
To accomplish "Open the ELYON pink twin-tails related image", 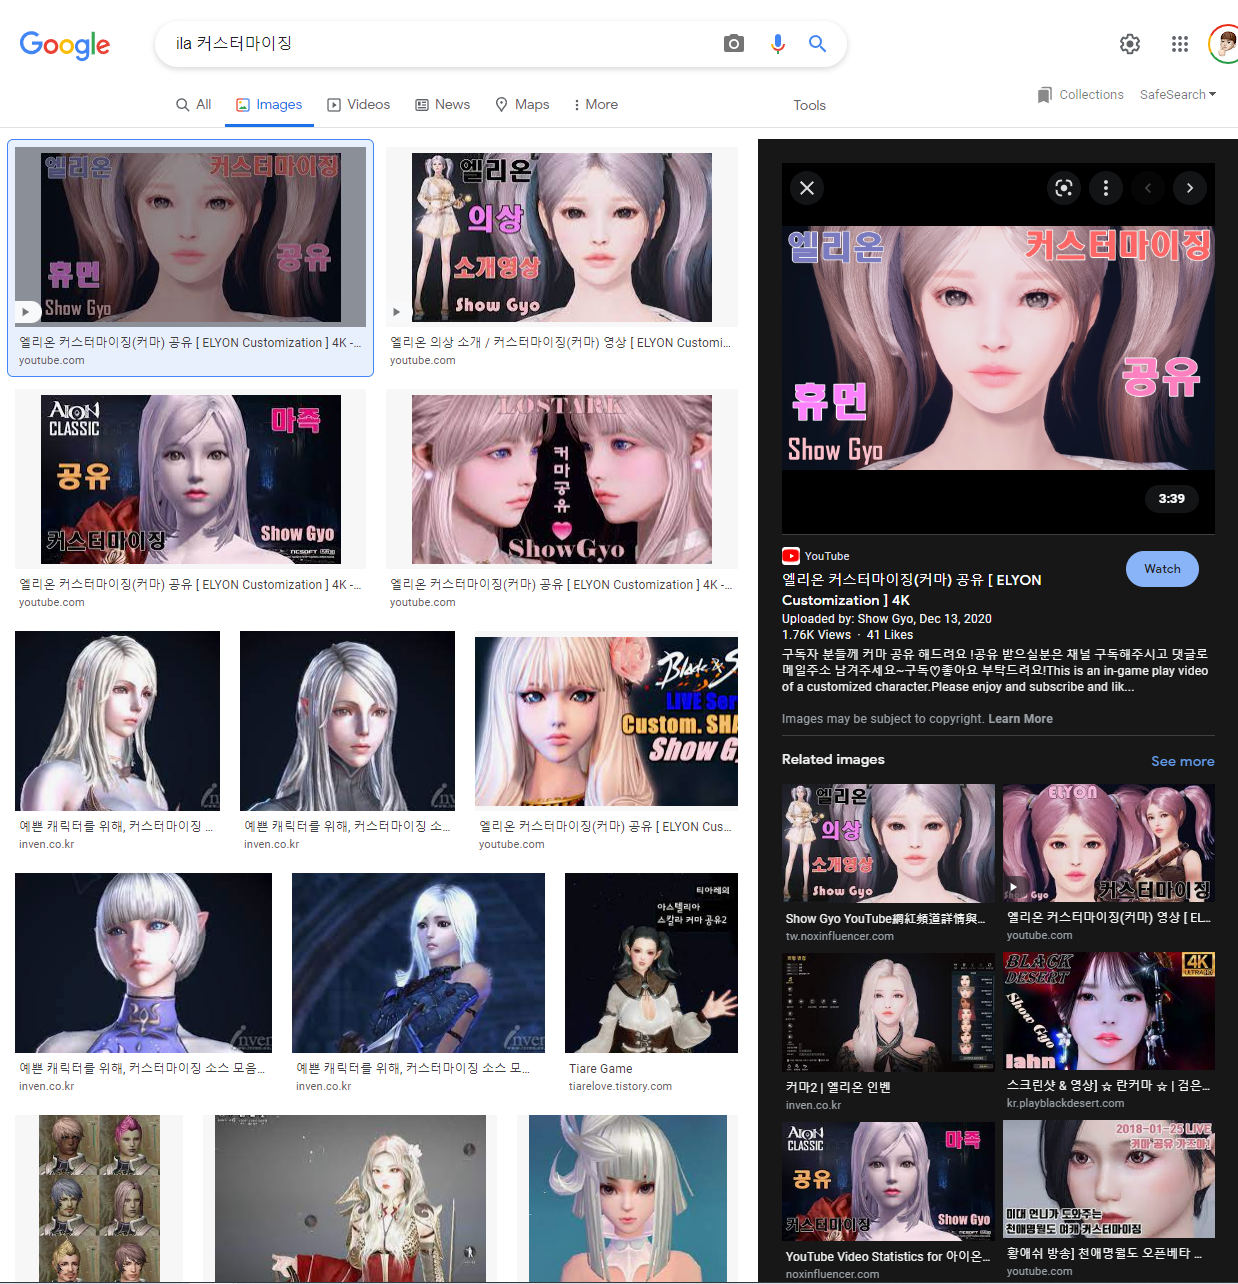I will click(x=1109, y=844).
